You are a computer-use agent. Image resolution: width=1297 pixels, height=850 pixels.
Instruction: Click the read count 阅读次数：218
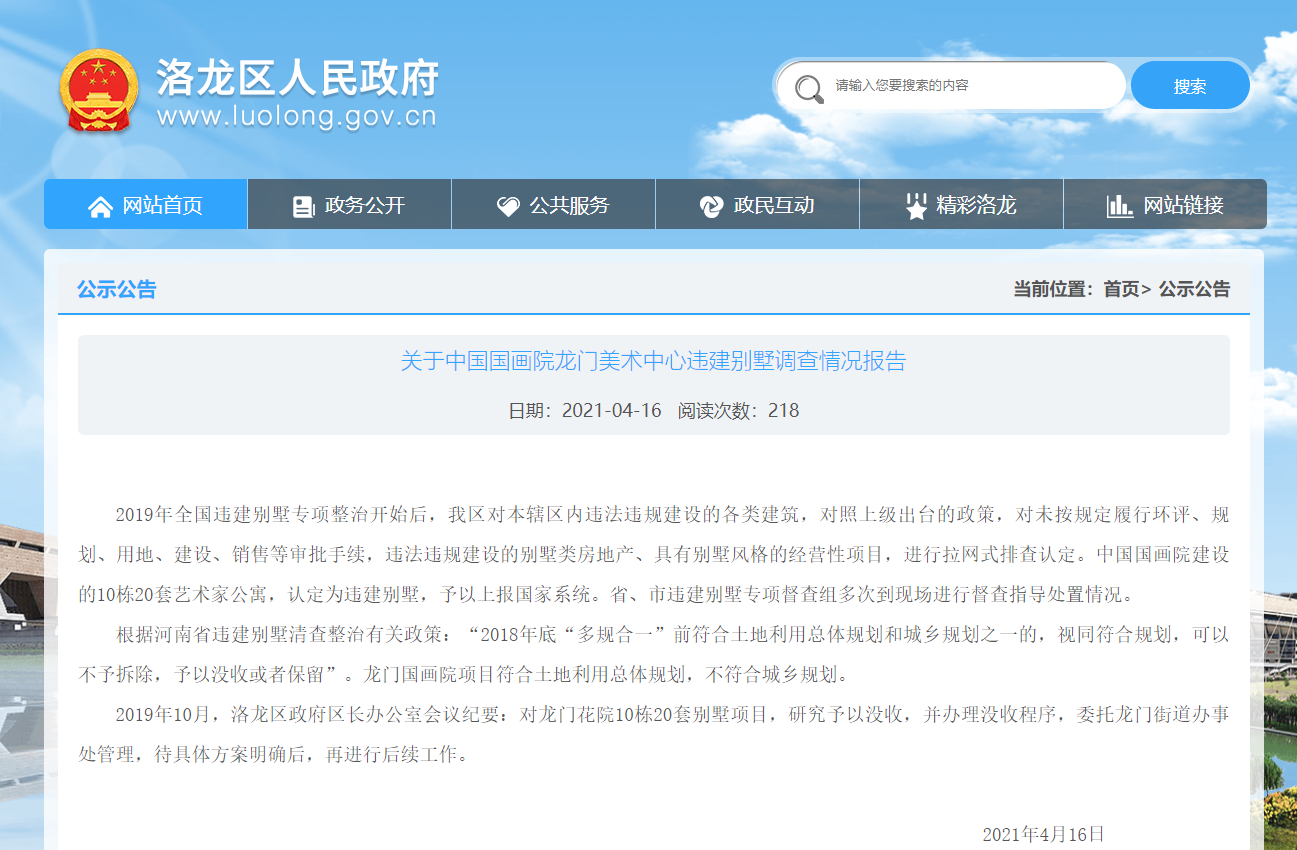coord(738,410)
